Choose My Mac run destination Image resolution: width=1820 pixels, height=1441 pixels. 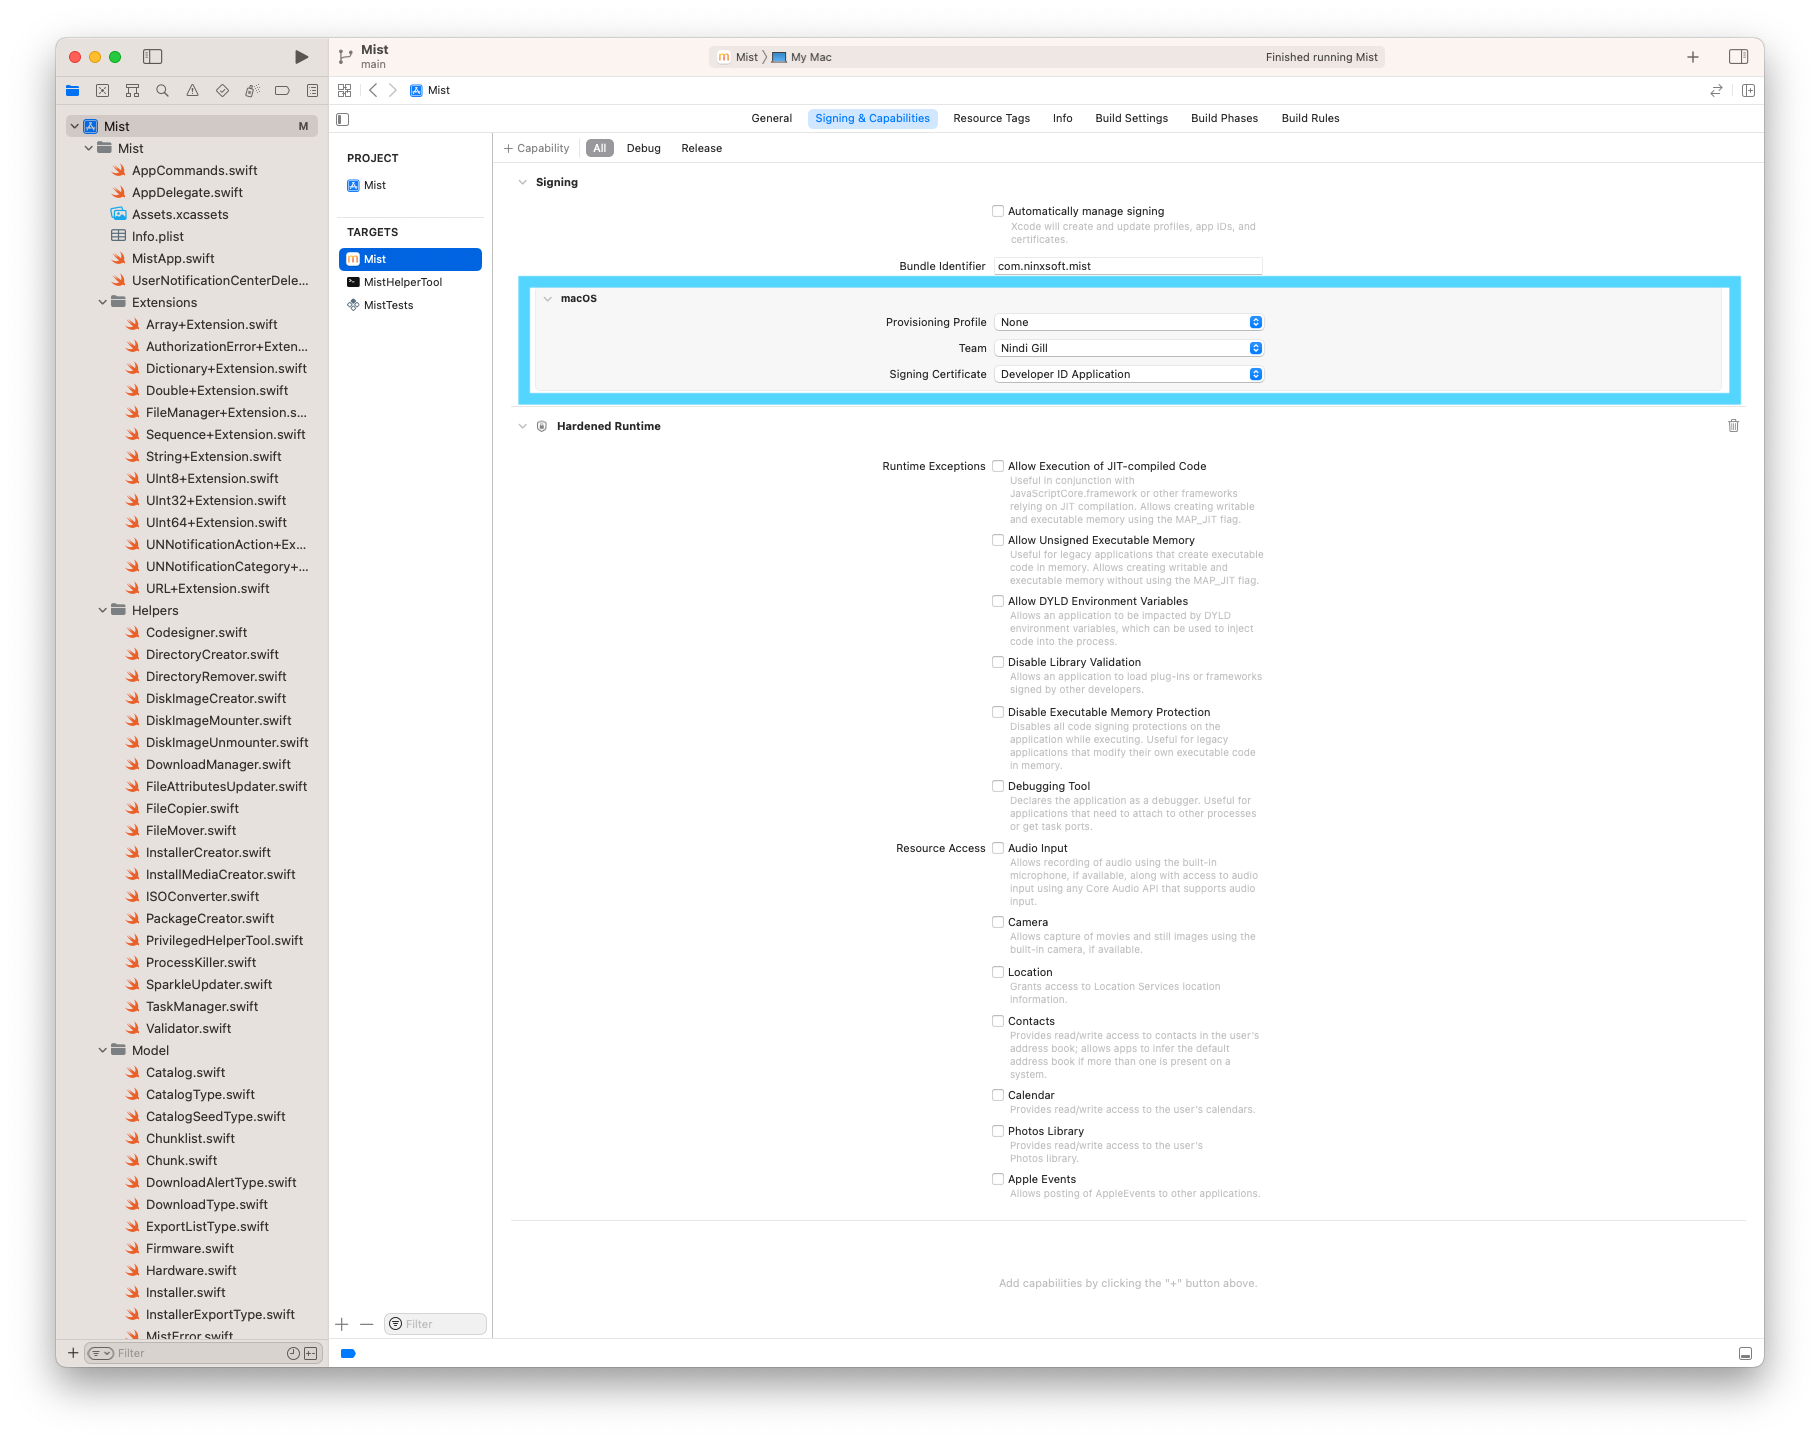tap(802, 57)
